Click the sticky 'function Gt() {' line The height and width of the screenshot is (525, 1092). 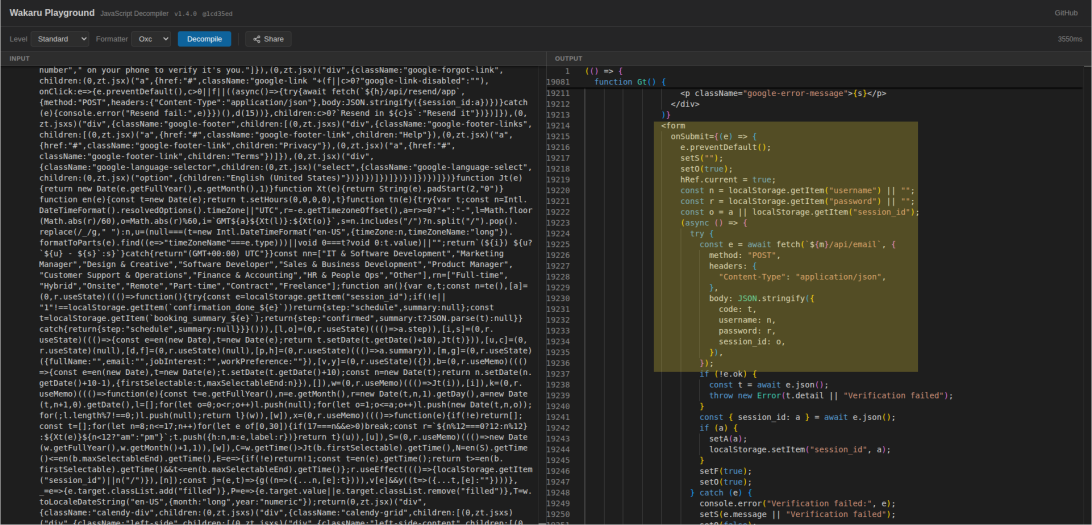coord(630,81)
